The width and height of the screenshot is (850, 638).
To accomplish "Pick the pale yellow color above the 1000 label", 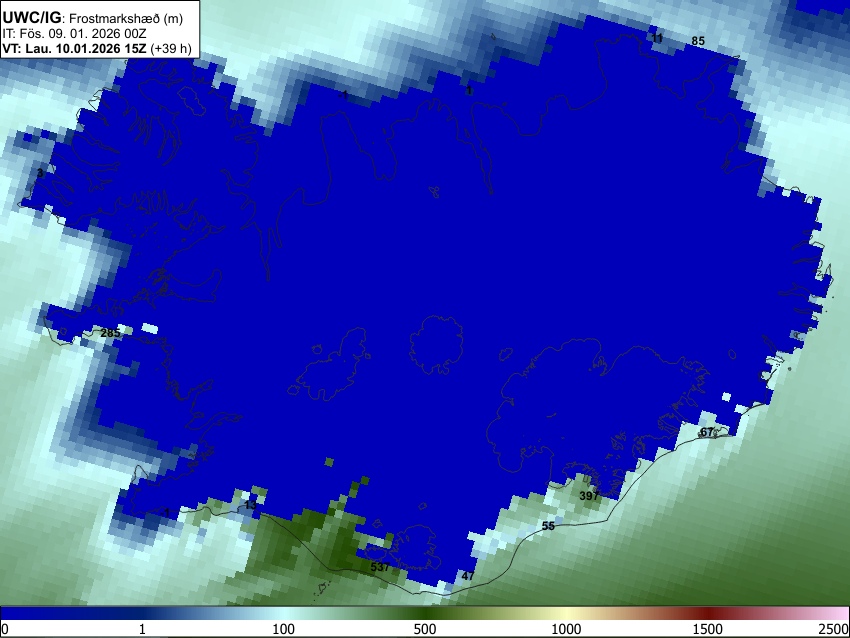I will [566, 614].
